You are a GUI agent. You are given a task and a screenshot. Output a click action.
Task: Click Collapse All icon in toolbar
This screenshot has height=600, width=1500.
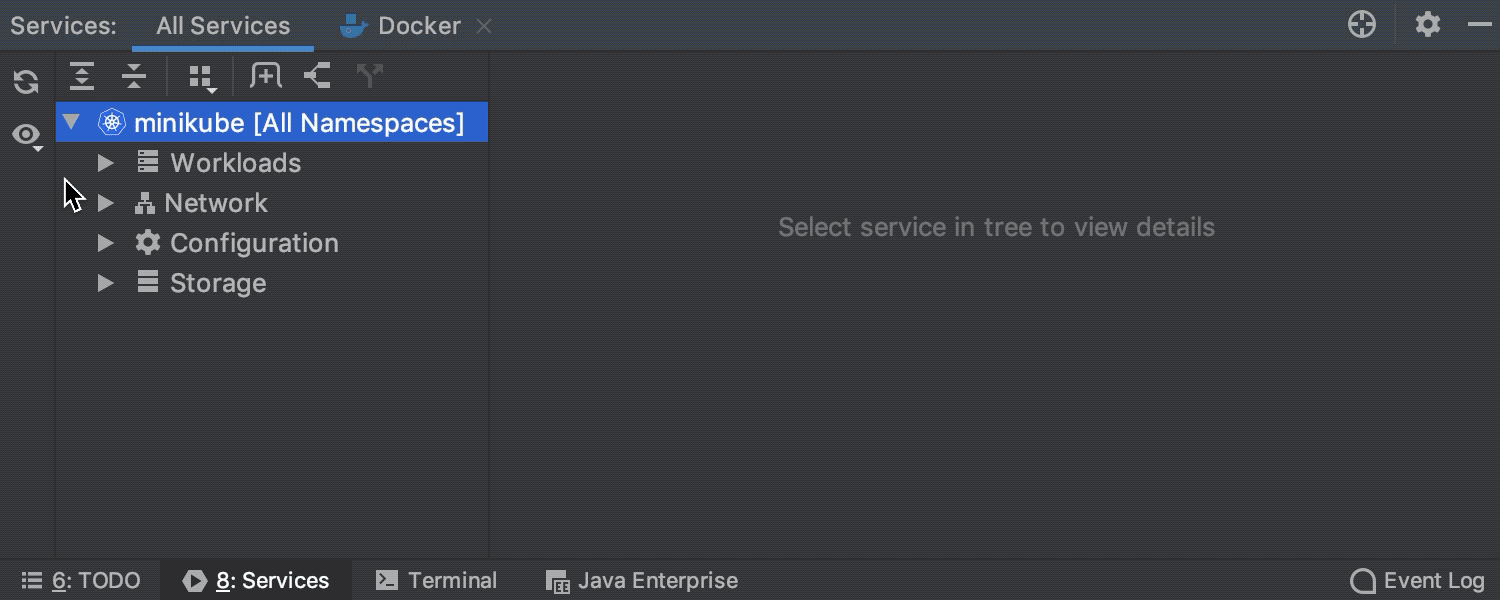pyautogui.click(x=134, y=76)
